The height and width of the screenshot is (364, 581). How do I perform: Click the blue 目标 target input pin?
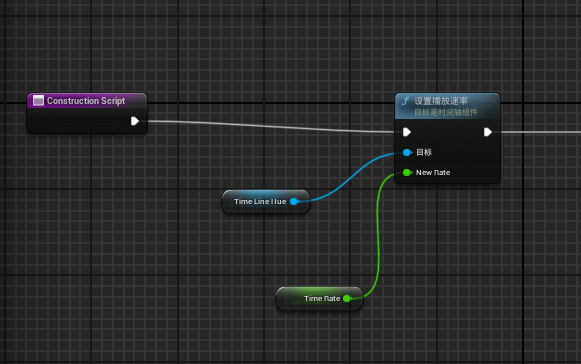coord(407,152)
